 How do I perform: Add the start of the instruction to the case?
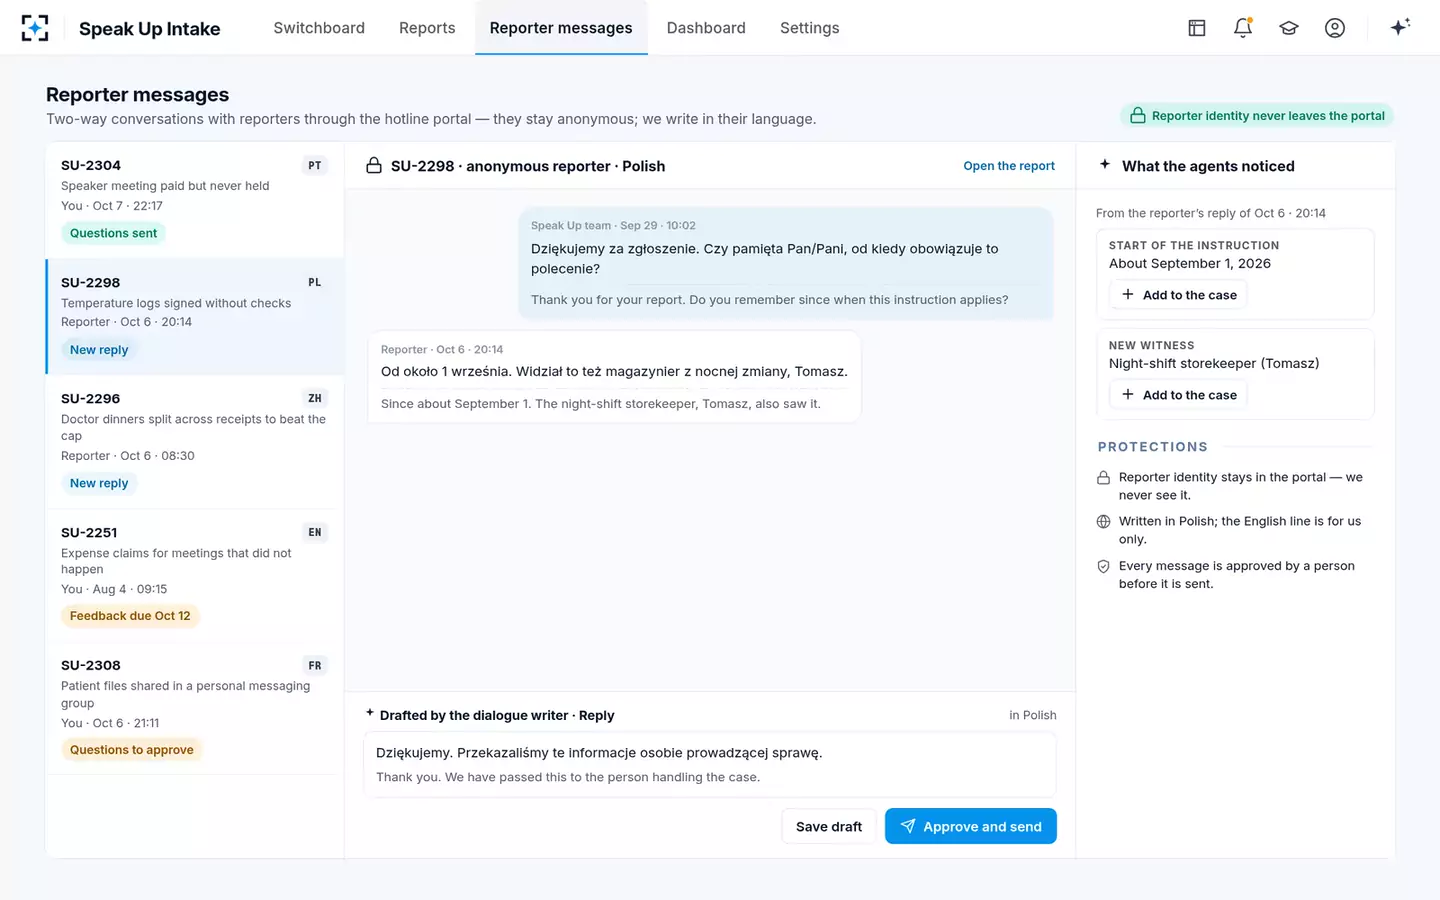click(1179, 295)
